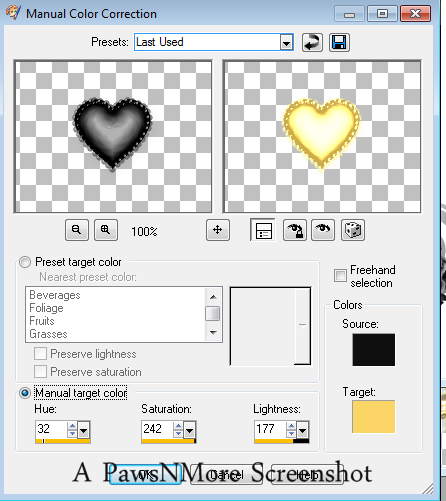Zoom out the preview with minus magnifier
Viewport: 446px width, 501px height.
[x=77, y=230]
